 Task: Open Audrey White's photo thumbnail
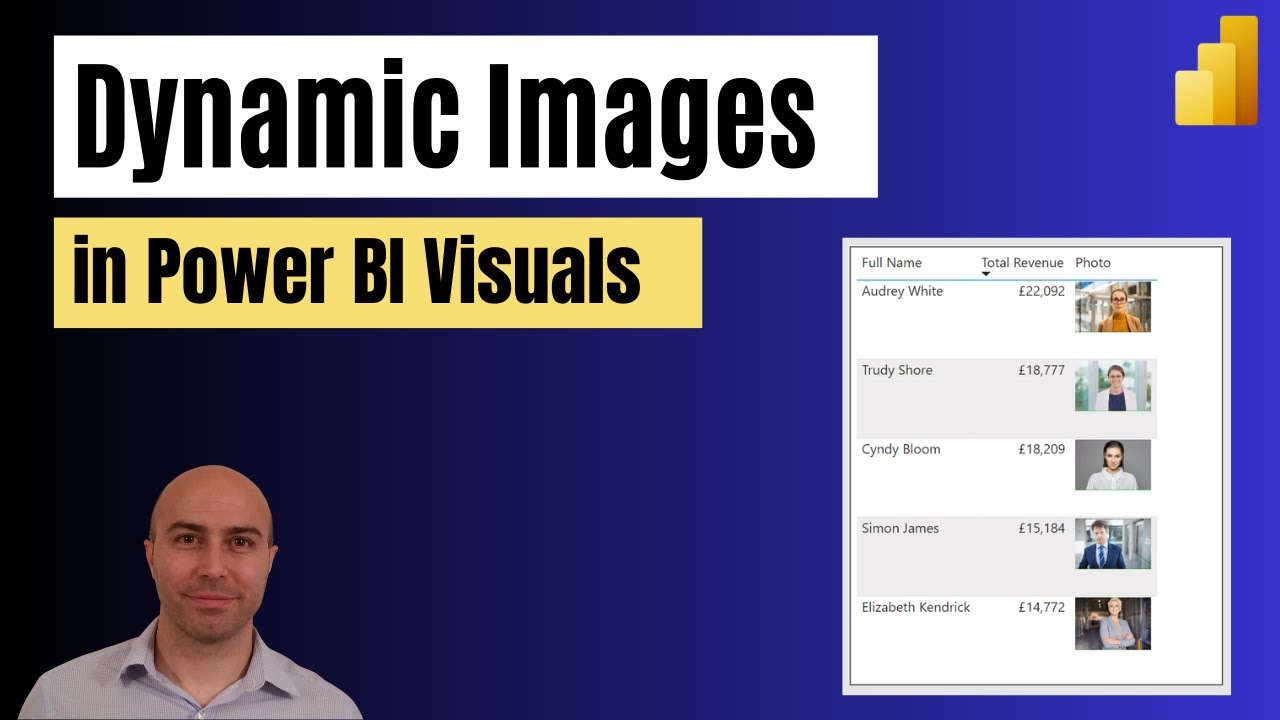[x=1113, y=307]
